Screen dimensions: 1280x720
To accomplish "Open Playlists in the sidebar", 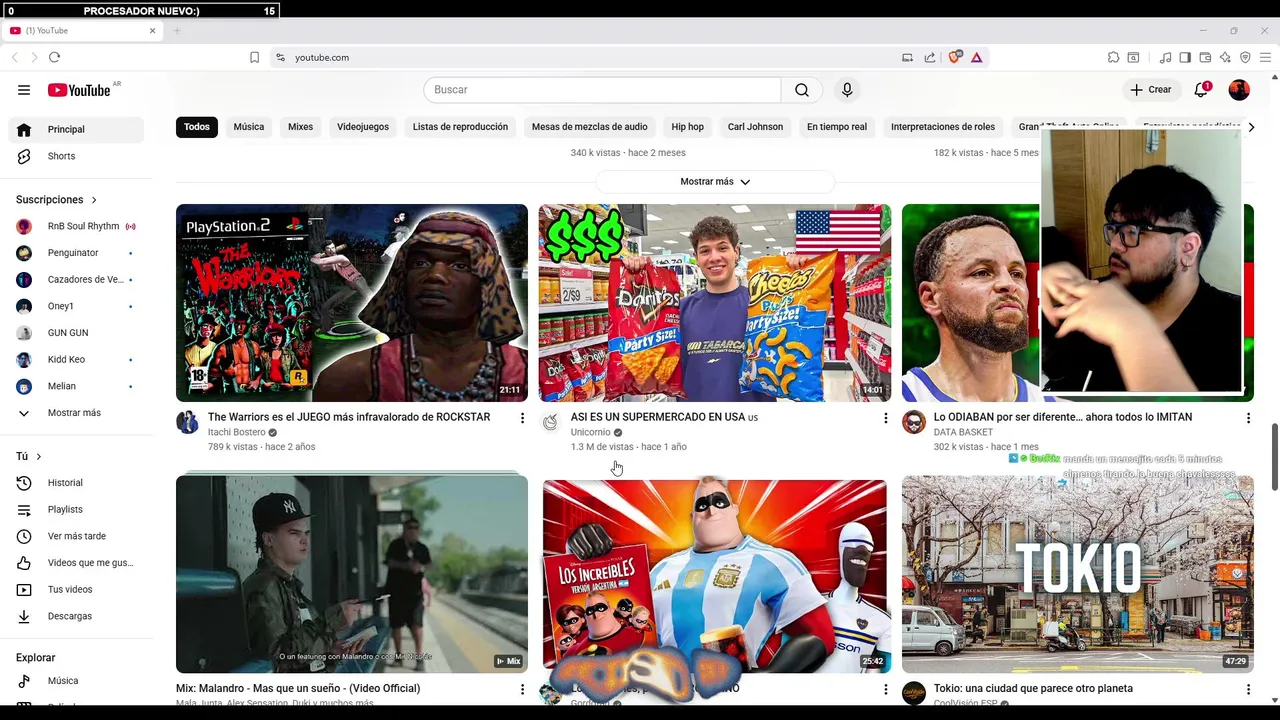I will [76, 510].
